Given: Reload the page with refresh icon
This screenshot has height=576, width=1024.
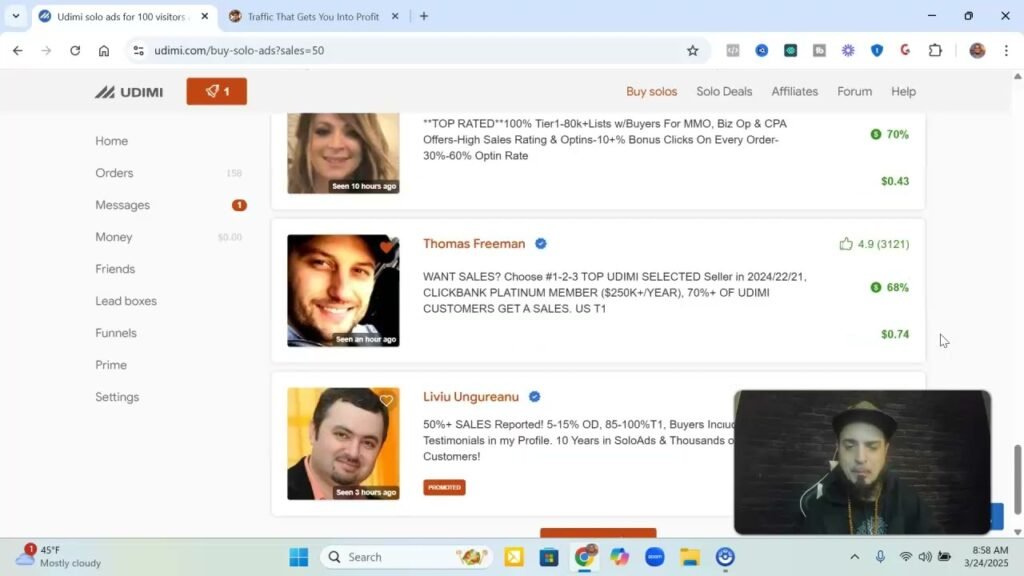Looking at the screenshot, I should point(75,50).
